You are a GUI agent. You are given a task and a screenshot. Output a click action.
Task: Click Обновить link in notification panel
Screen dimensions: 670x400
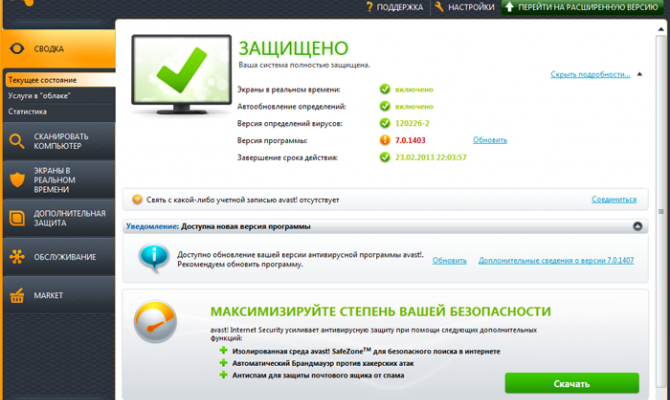pyautogui.click(x=449, y=260)
